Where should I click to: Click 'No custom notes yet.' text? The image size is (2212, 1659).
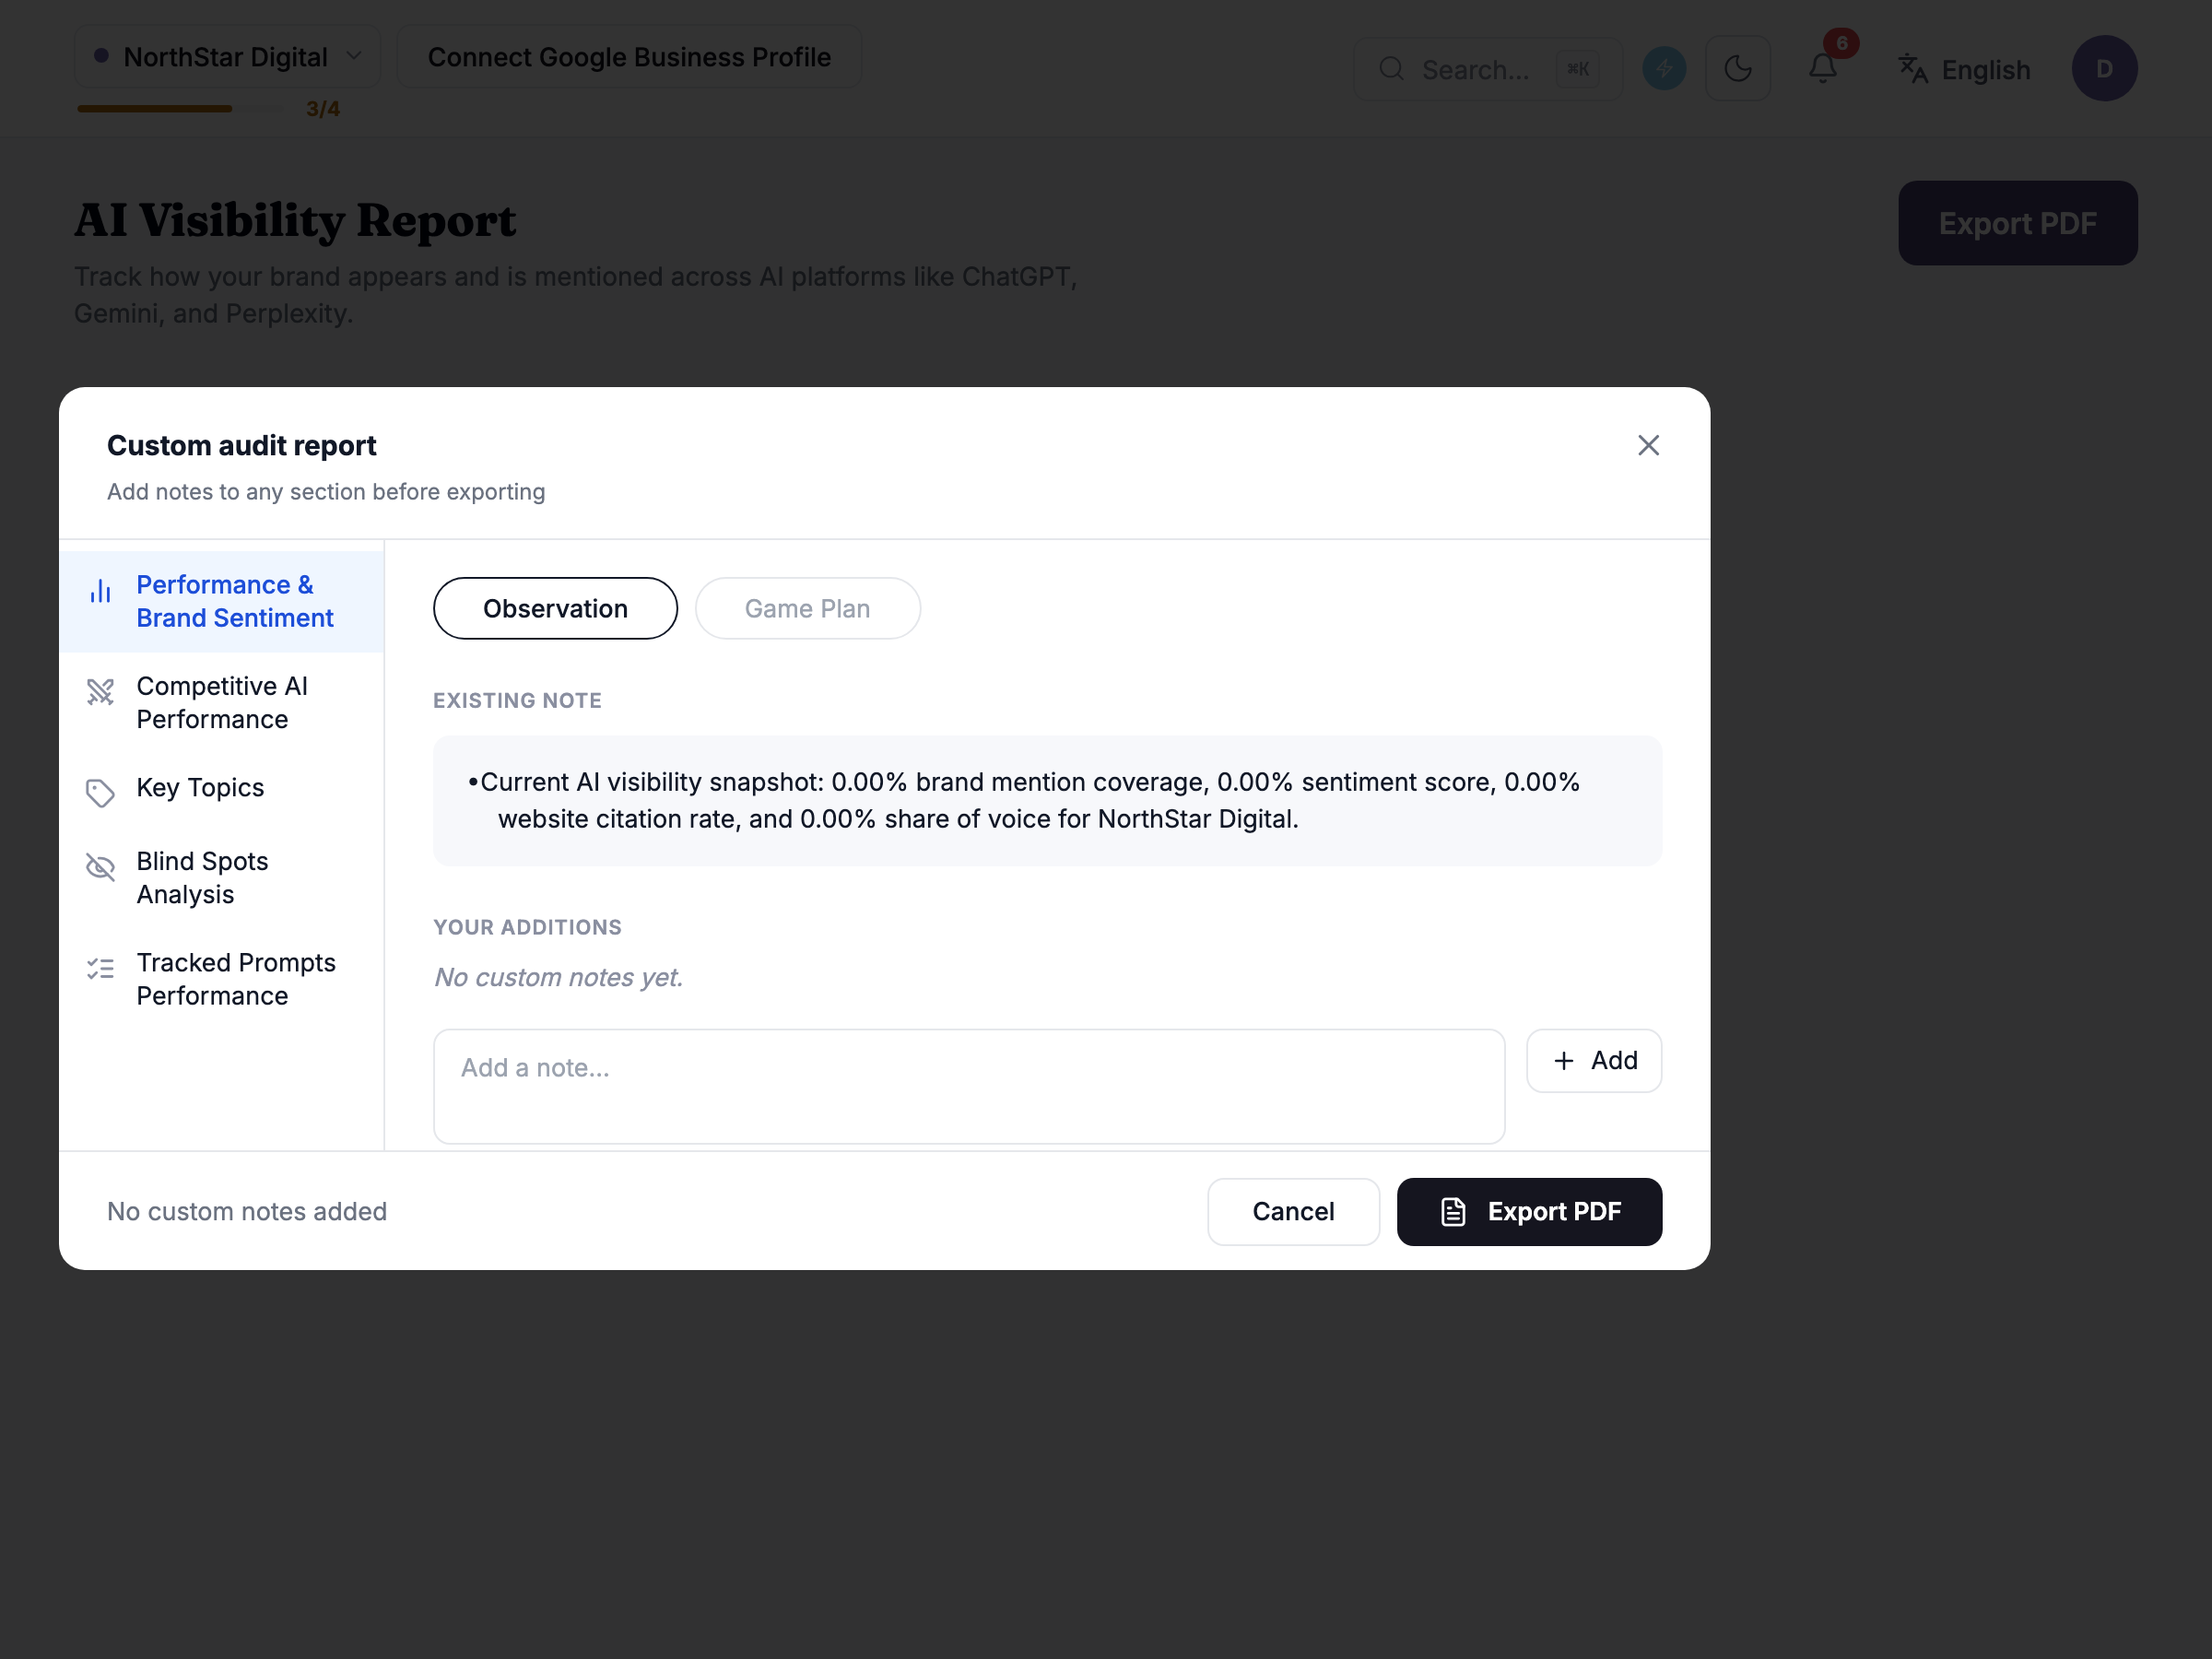click(x=558, y=977)
